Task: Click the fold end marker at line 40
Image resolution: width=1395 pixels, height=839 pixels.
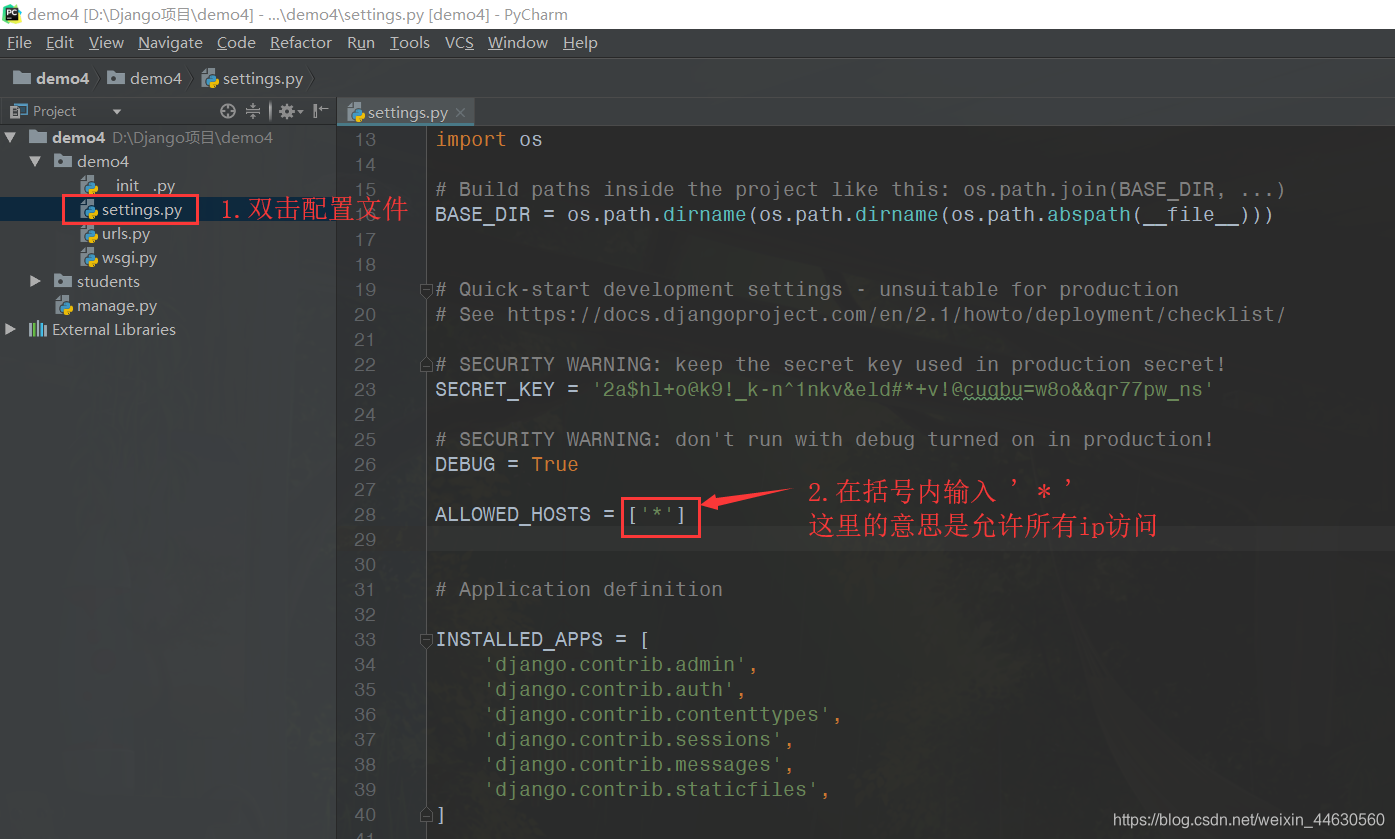Action: click(x=427, y=814)
